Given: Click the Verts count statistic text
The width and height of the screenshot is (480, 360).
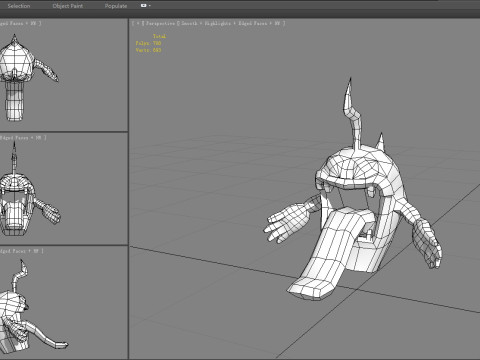Looking at the screenshot, I should pos(148,50).
